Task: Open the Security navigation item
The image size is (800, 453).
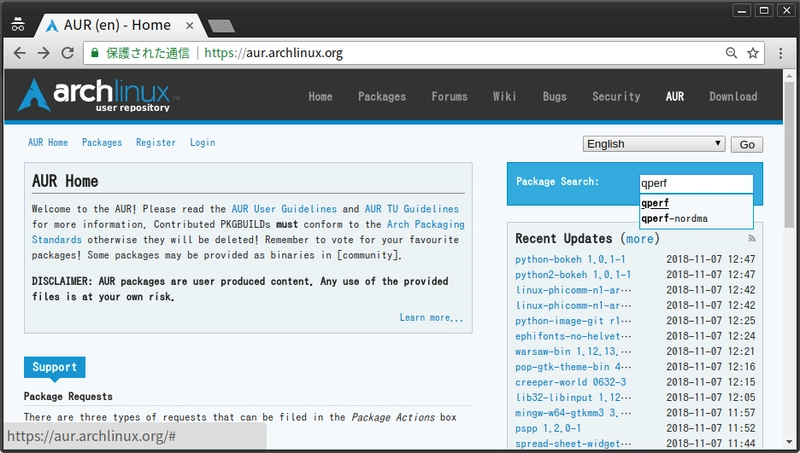Action: tap(616, 96)
